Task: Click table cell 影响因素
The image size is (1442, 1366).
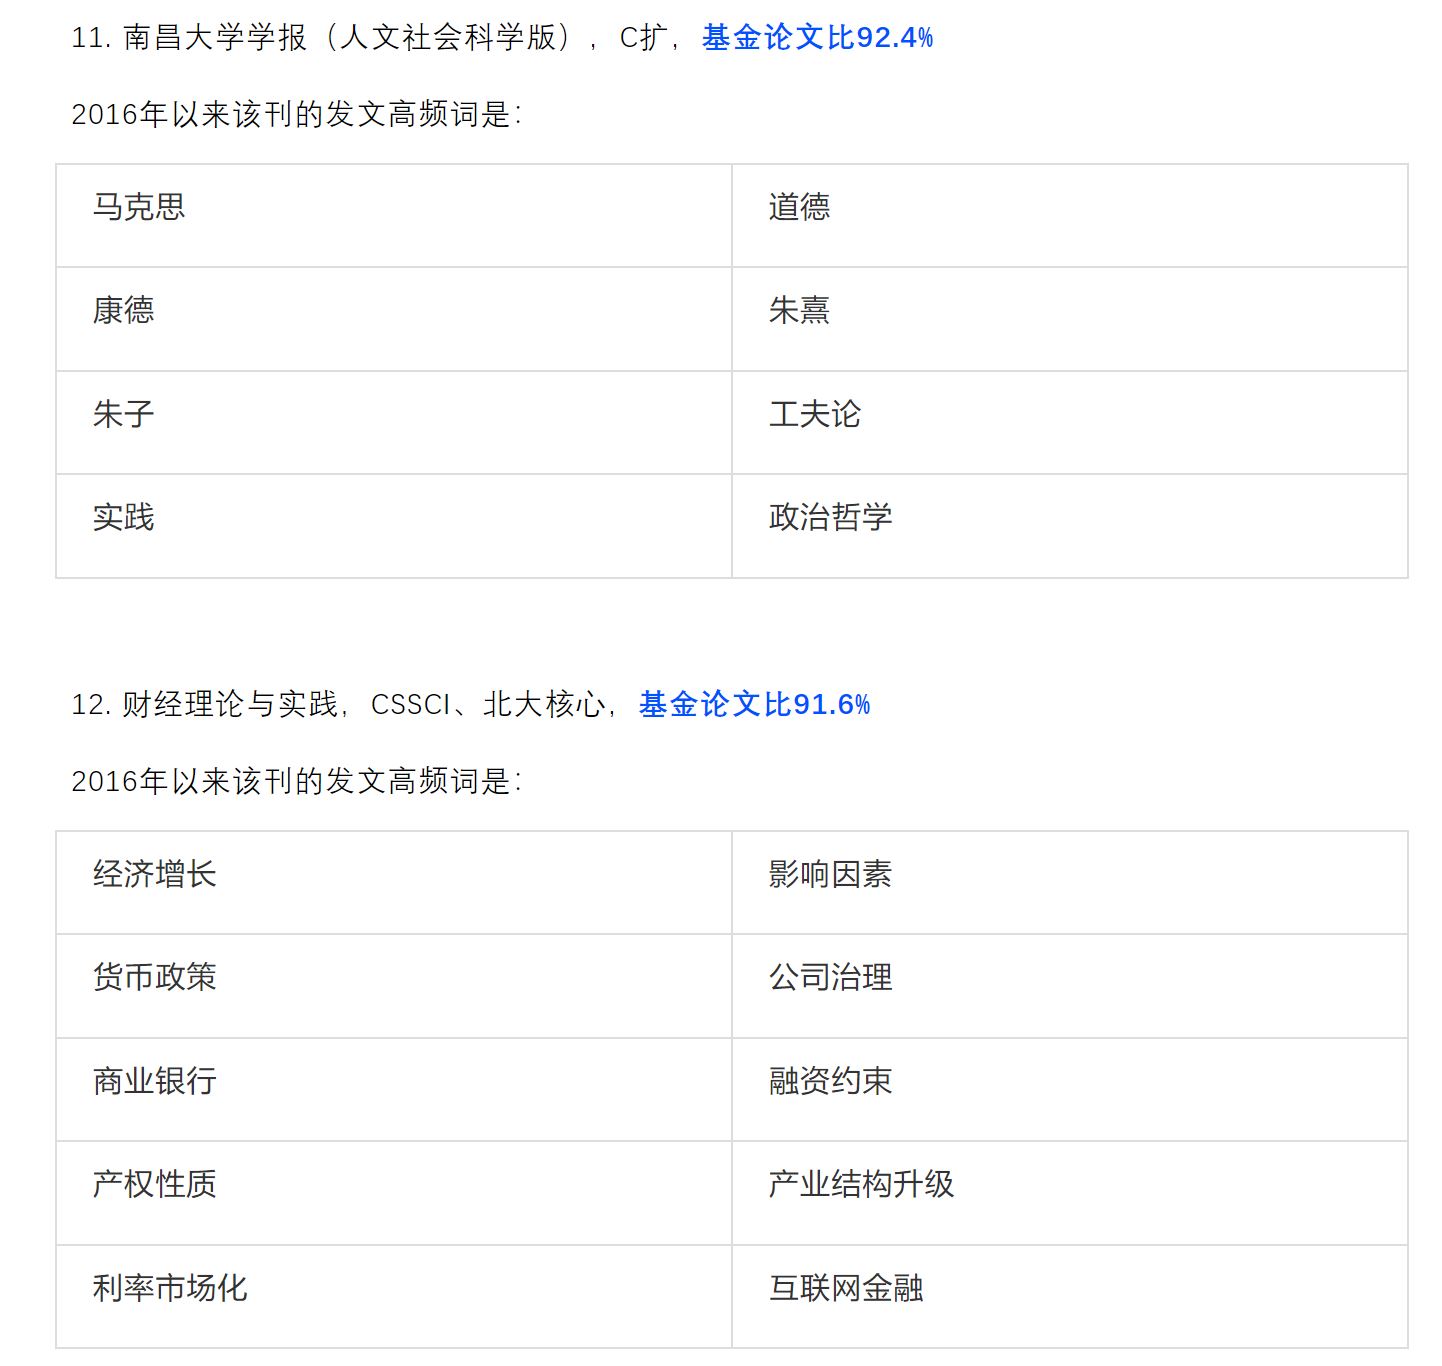Action: coord(1070,883)
